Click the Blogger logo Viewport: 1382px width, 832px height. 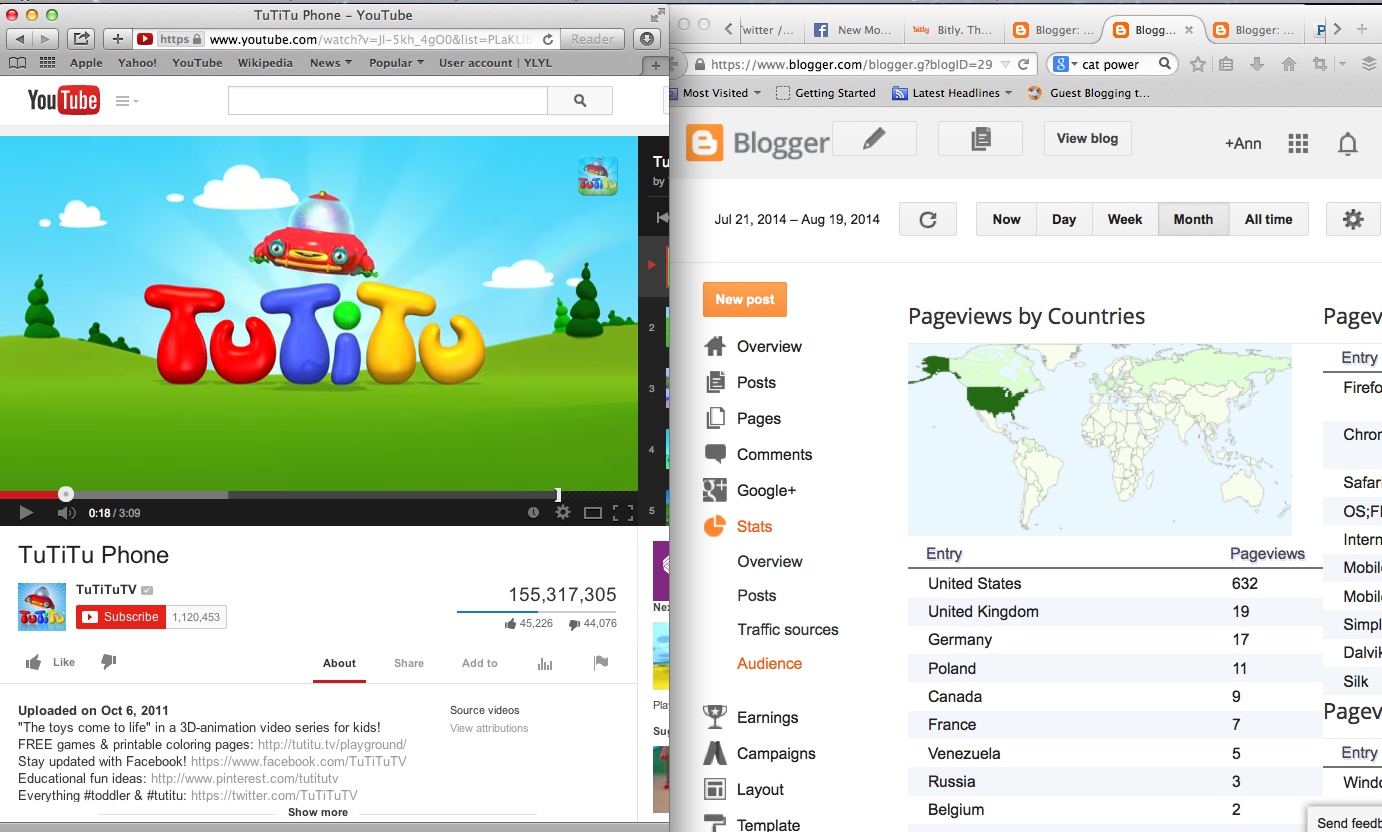pos(758,143)
